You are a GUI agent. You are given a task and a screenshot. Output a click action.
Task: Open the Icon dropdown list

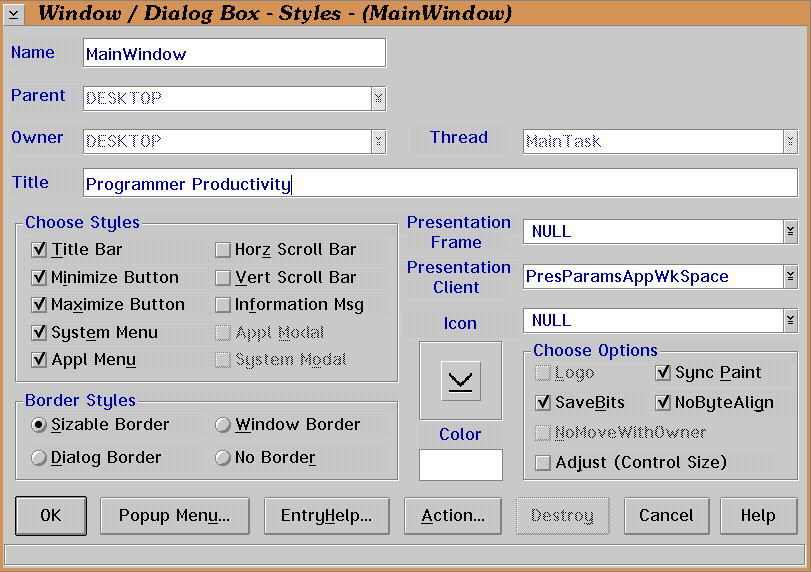[x=790, y=321]
